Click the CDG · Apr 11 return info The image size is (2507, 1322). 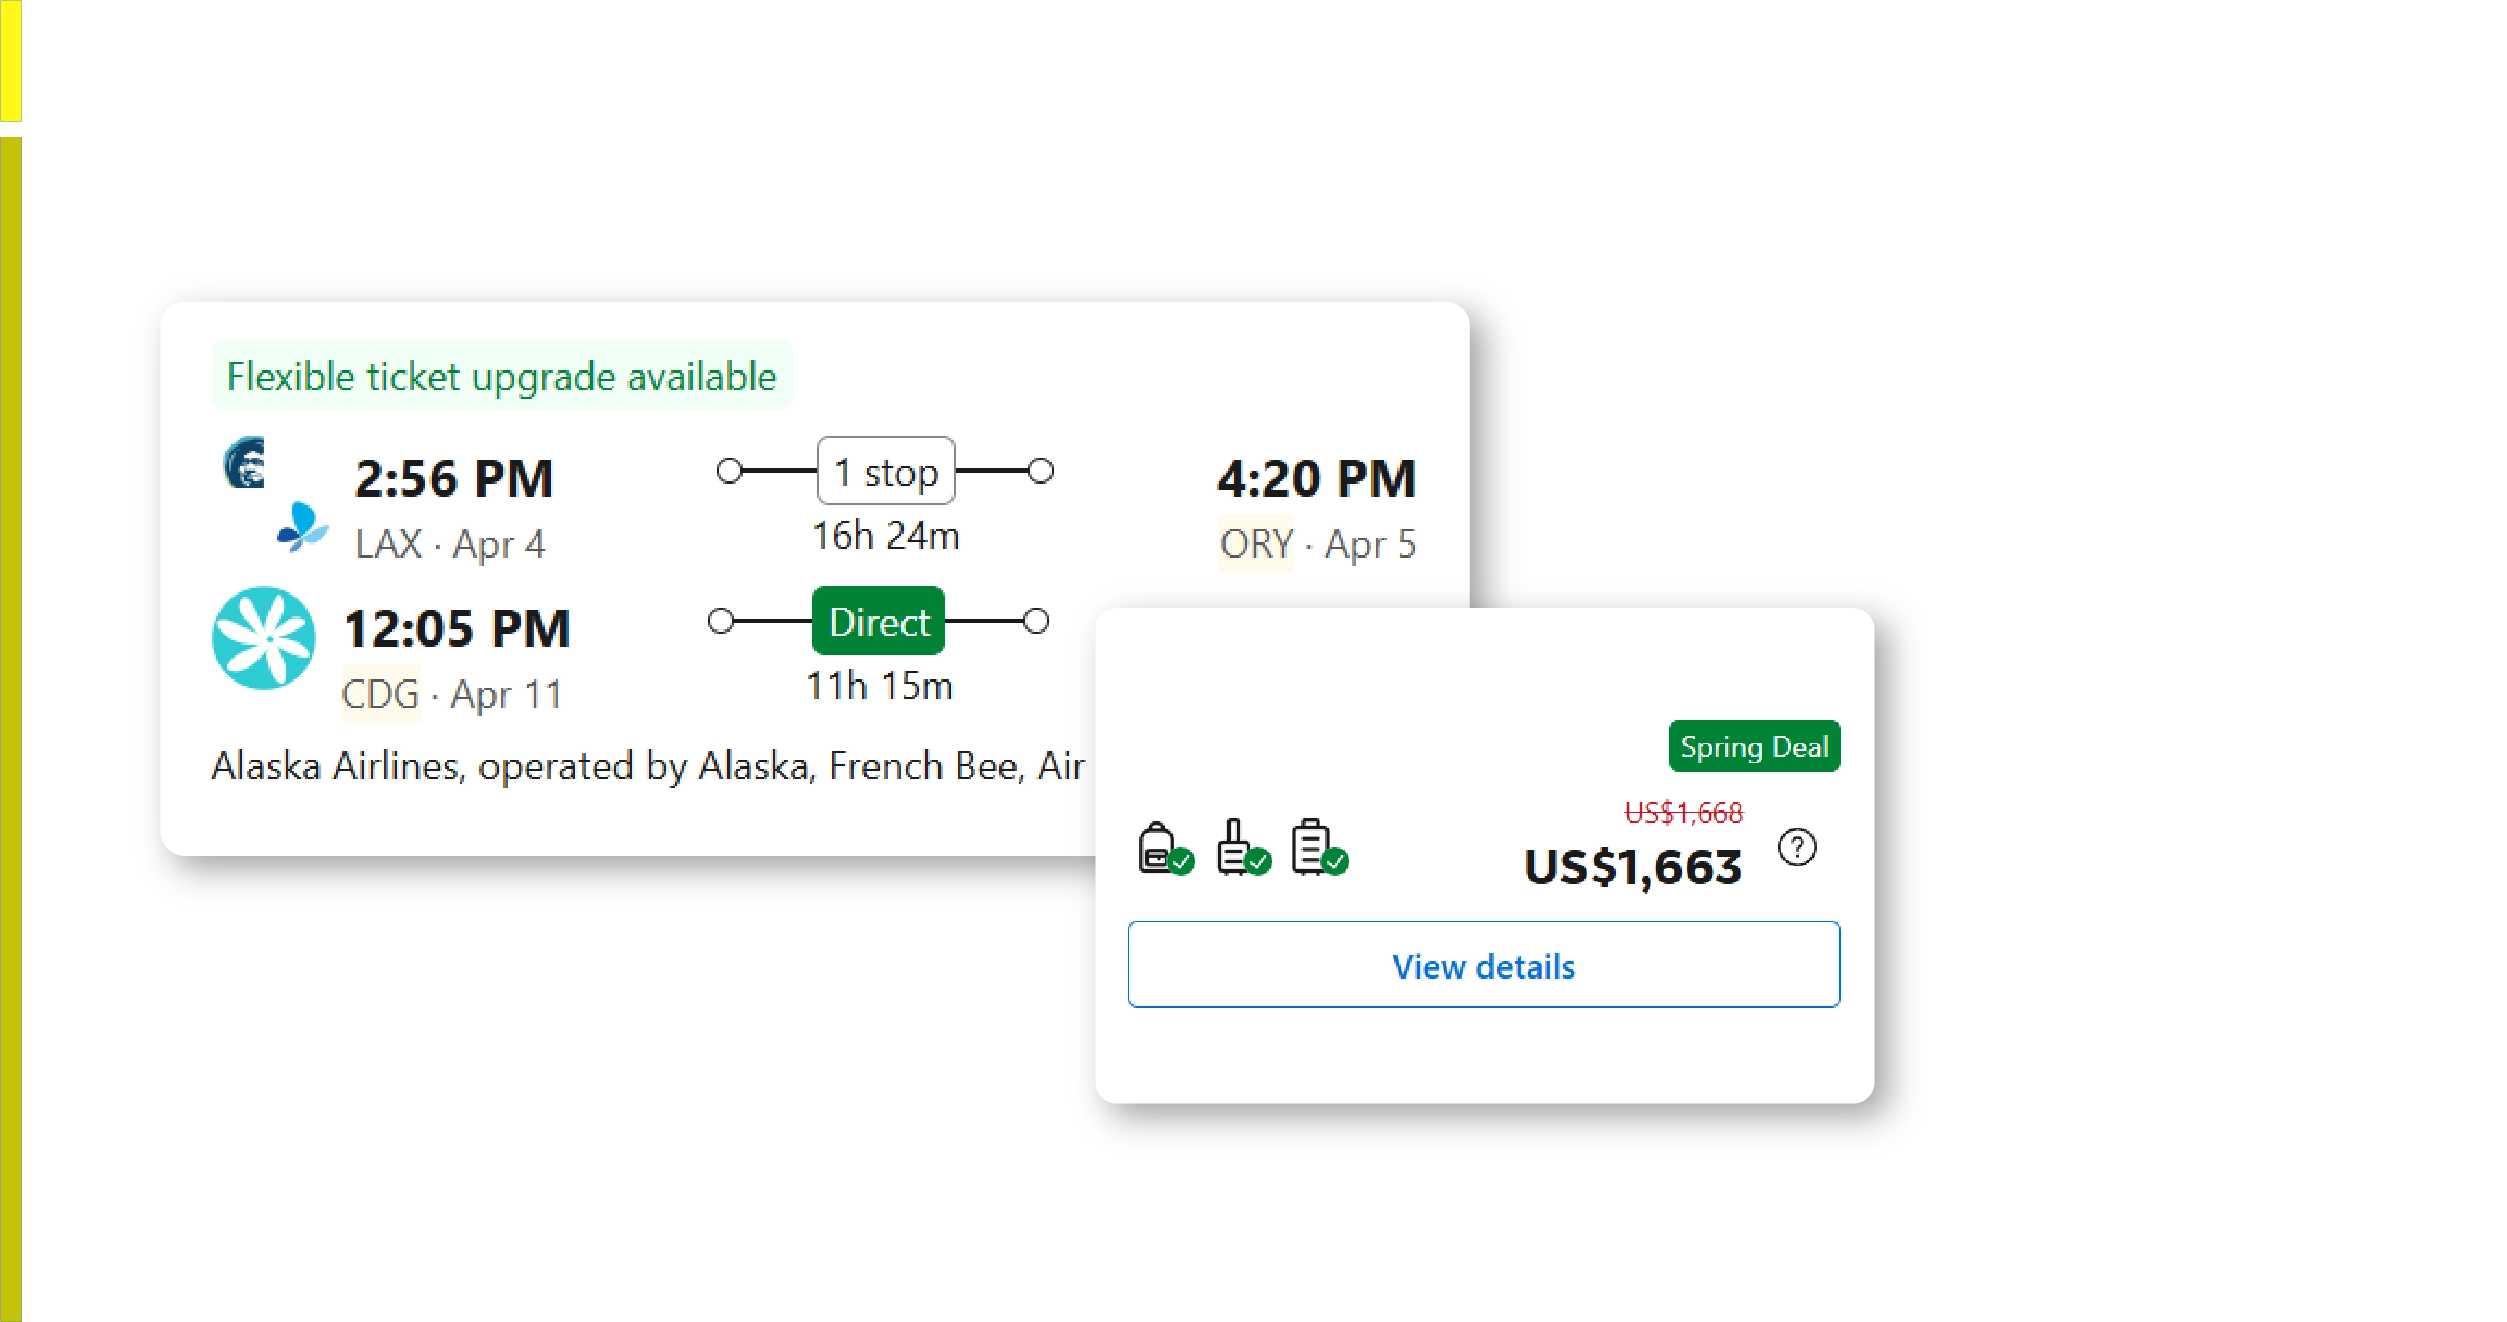(452, 695)
